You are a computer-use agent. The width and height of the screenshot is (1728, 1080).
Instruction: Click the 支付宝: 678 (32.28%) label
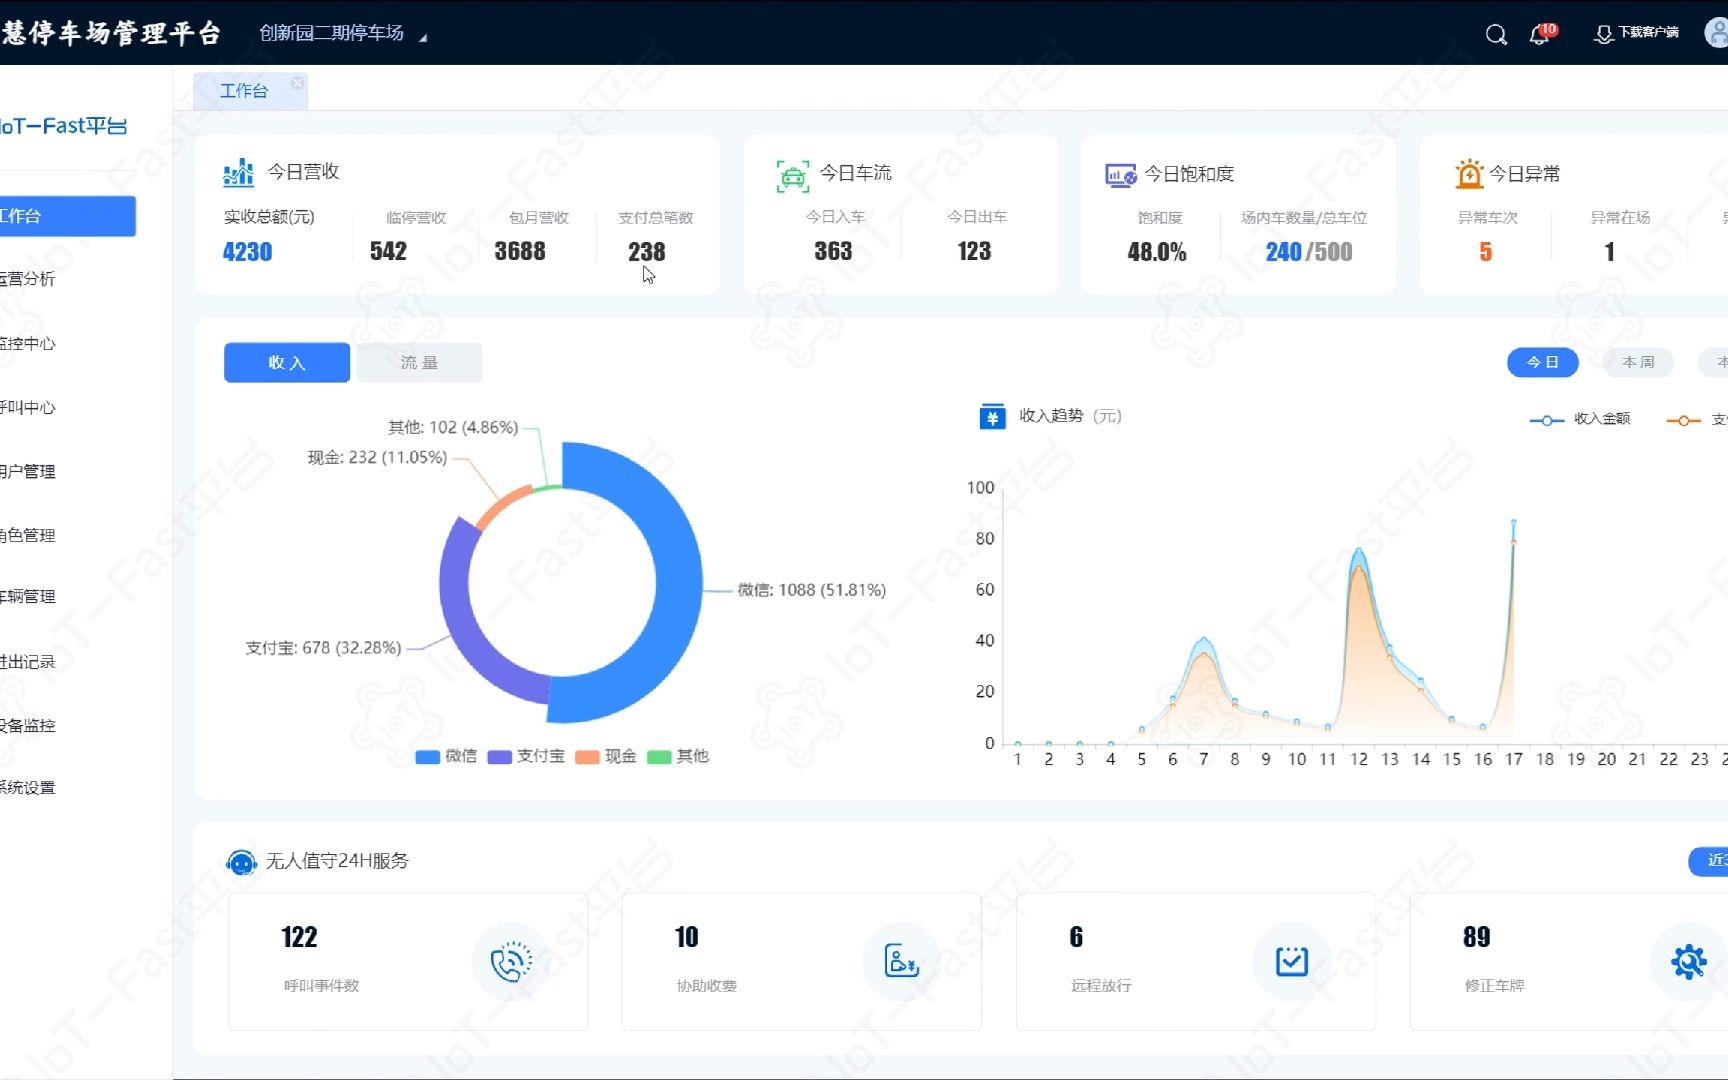[324, 648]
